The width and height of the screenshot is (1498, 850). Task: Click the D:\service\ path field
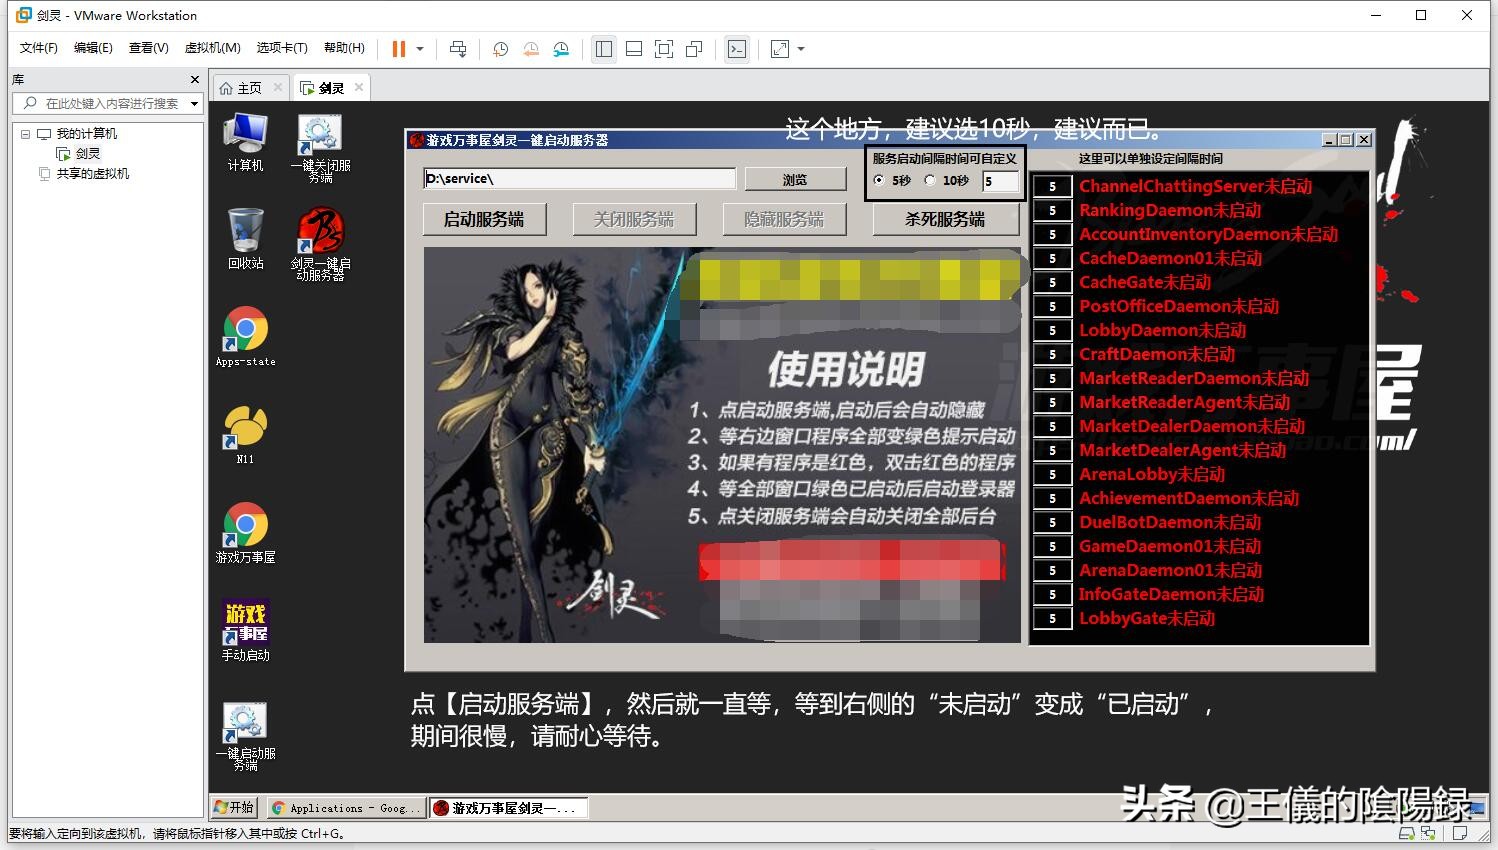tap(580, 179)
